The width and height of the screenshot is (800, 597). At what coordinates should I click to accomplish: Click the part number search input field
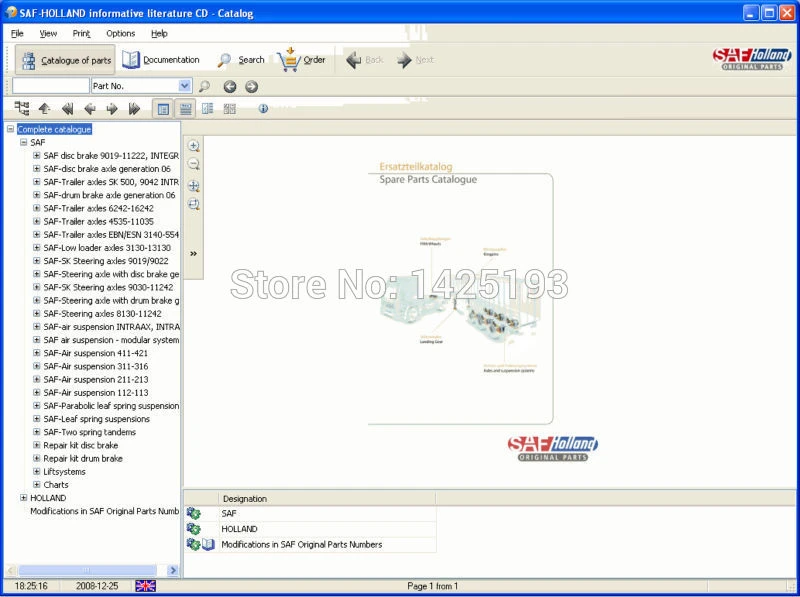[51, 86]
